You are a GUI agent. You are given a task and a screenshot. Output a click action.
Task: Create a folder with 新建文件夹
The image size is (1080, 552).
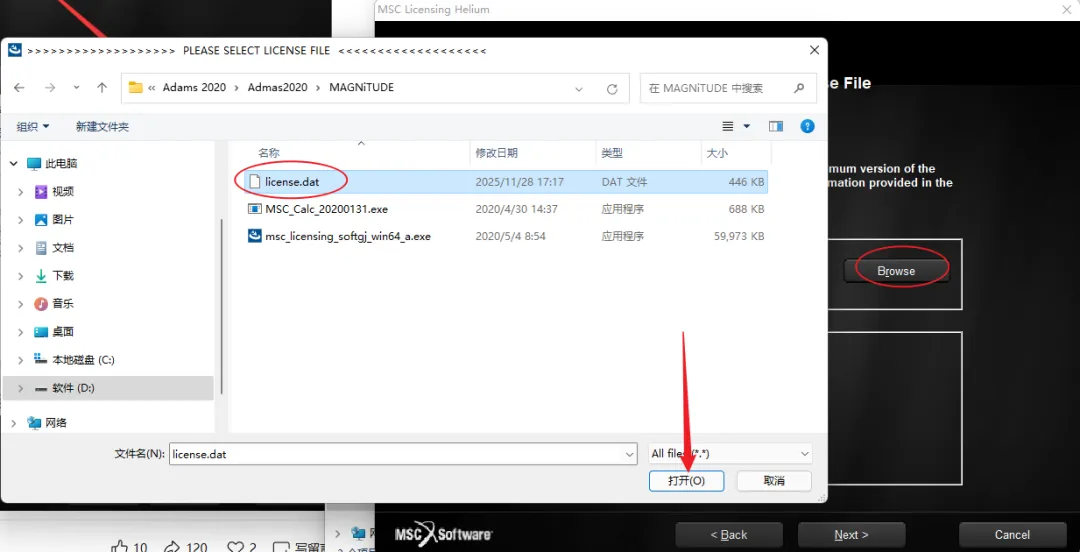coord(102,127)
